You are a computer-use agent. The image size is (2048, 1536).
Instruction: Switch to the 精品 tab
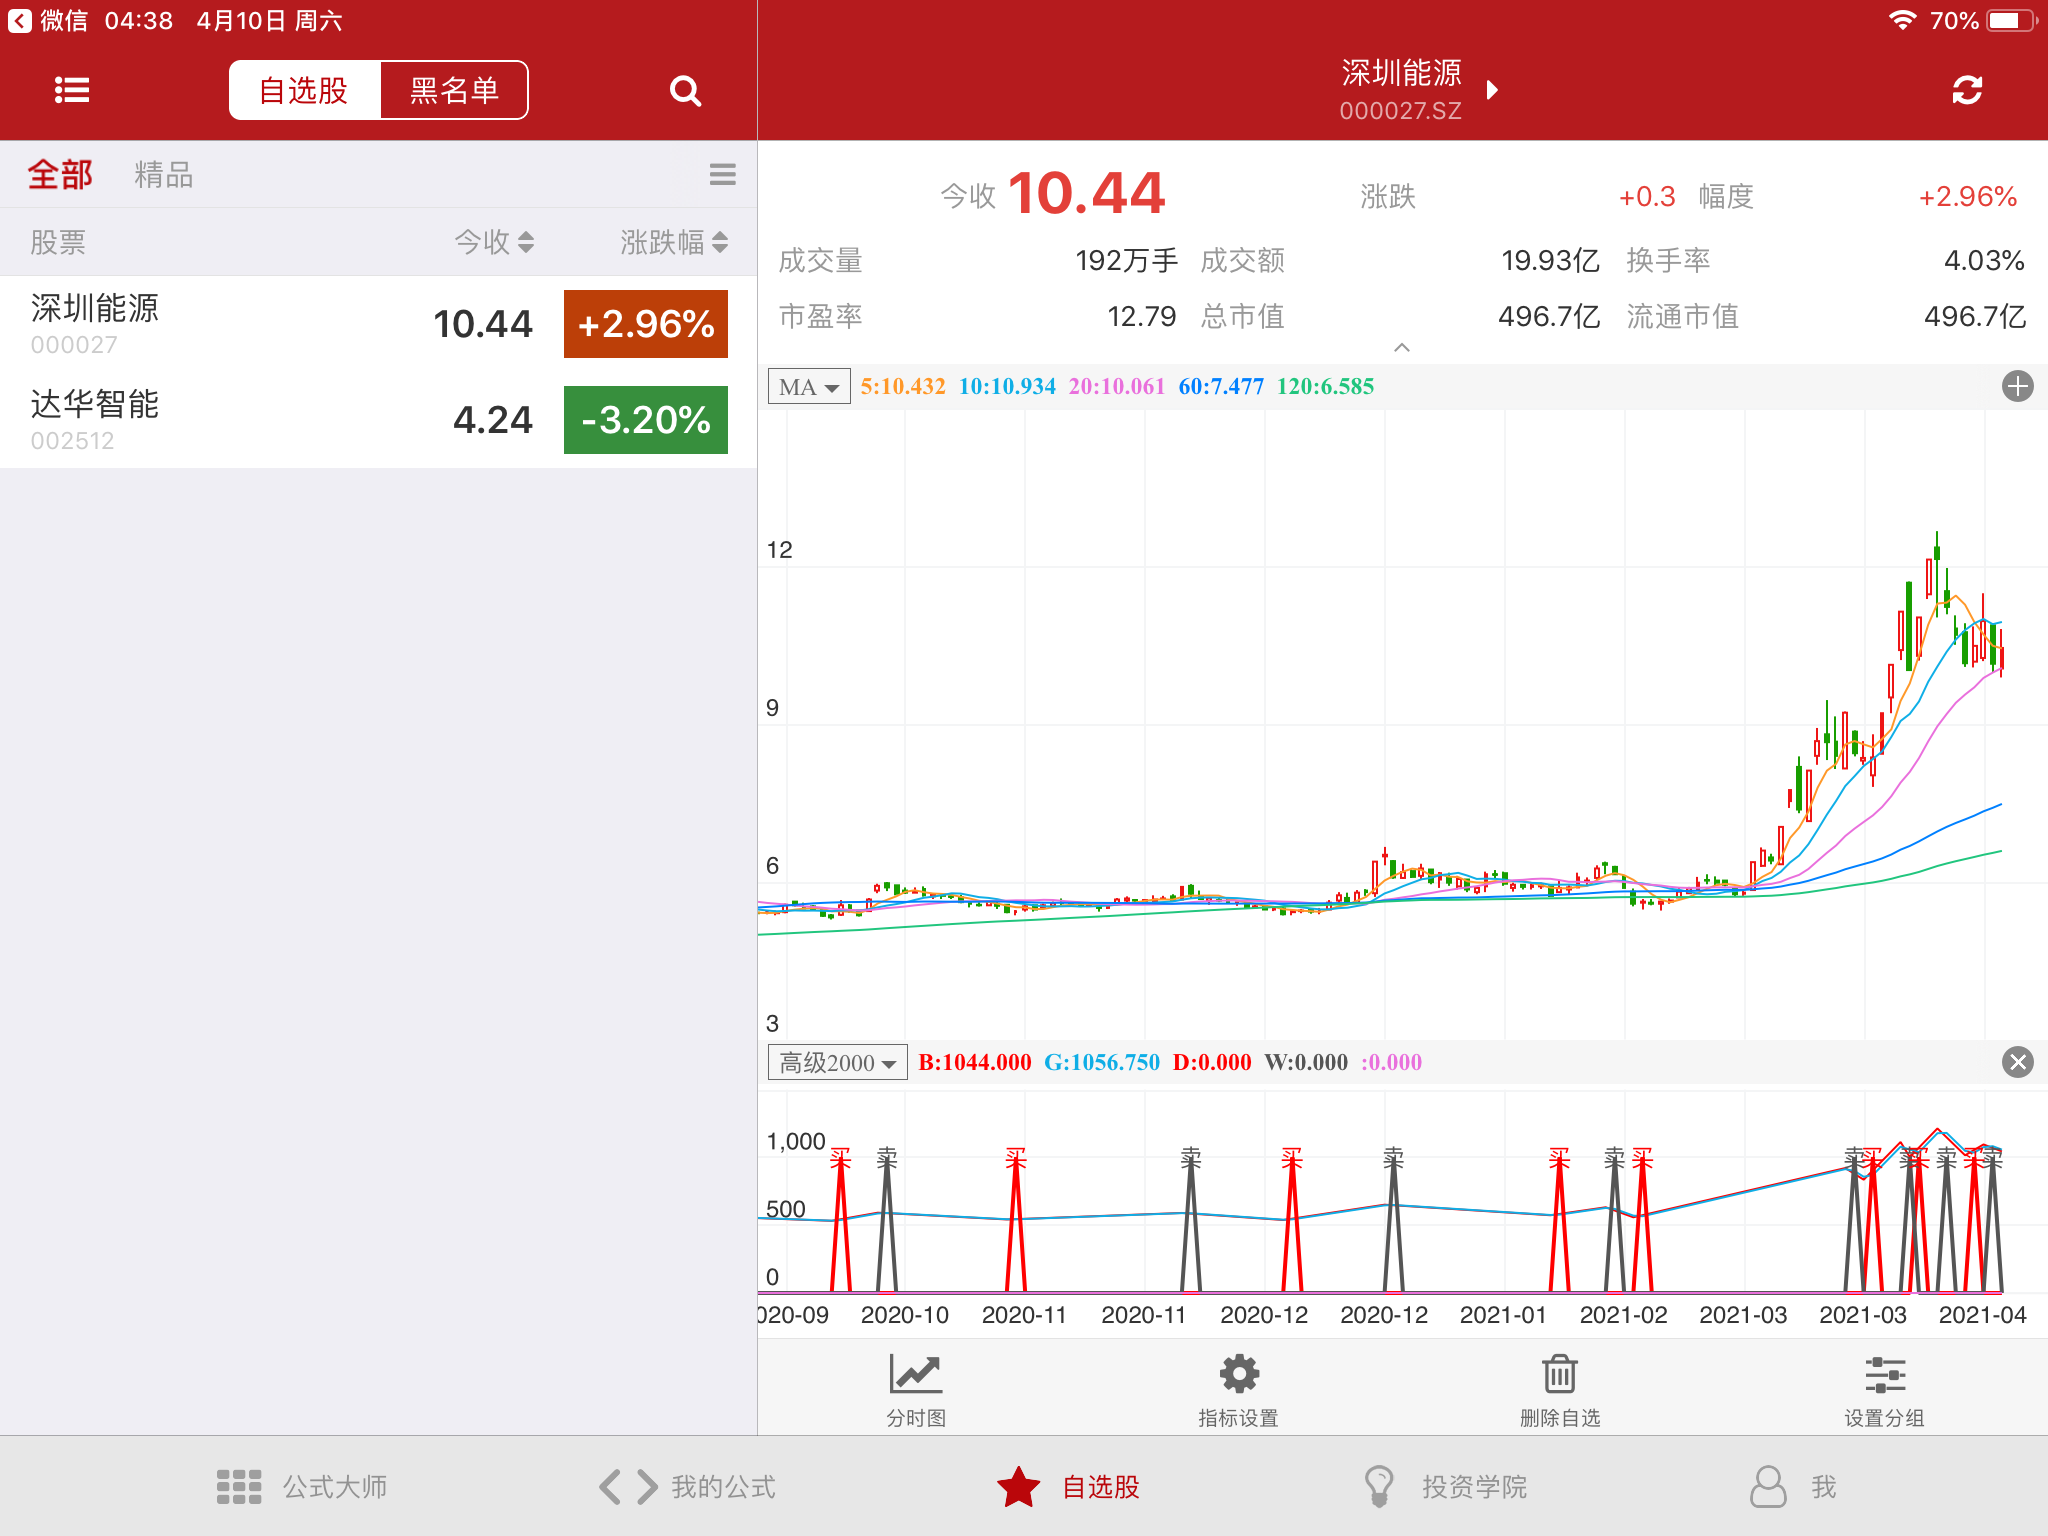(163, 175)
